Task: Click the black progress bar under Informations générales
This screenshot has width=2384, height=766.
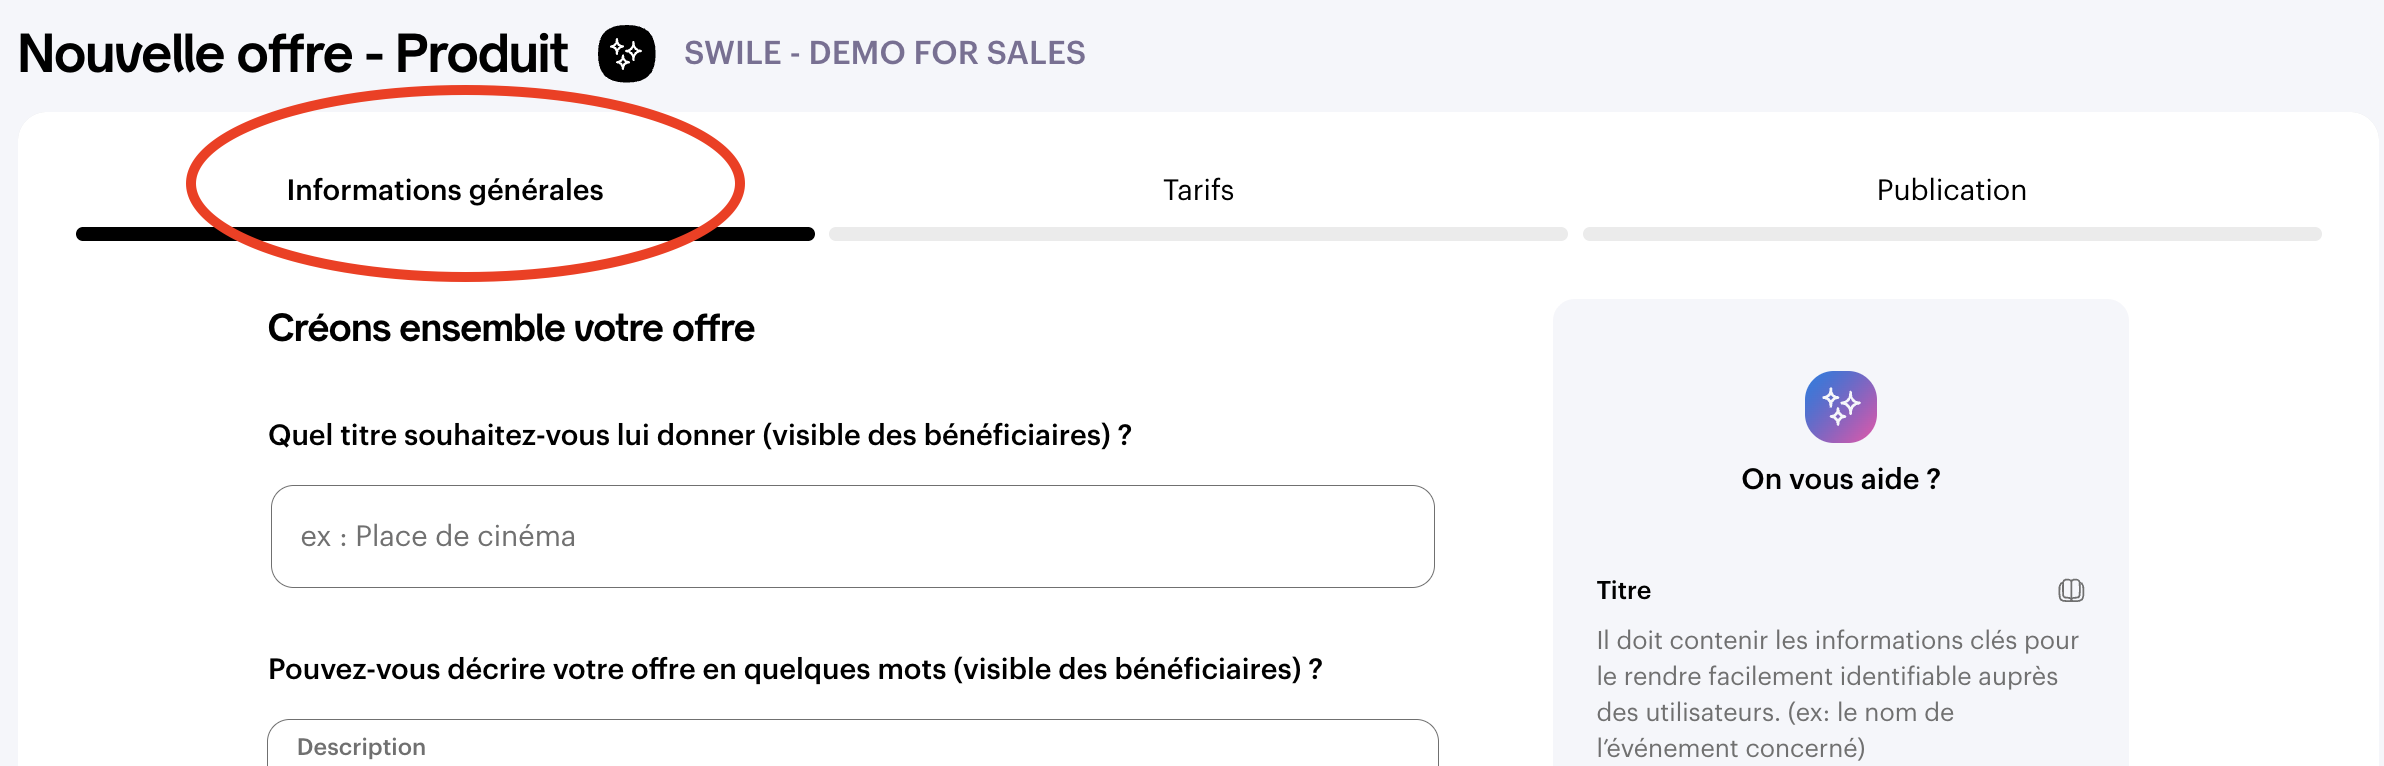Action: tap(445, 234)
